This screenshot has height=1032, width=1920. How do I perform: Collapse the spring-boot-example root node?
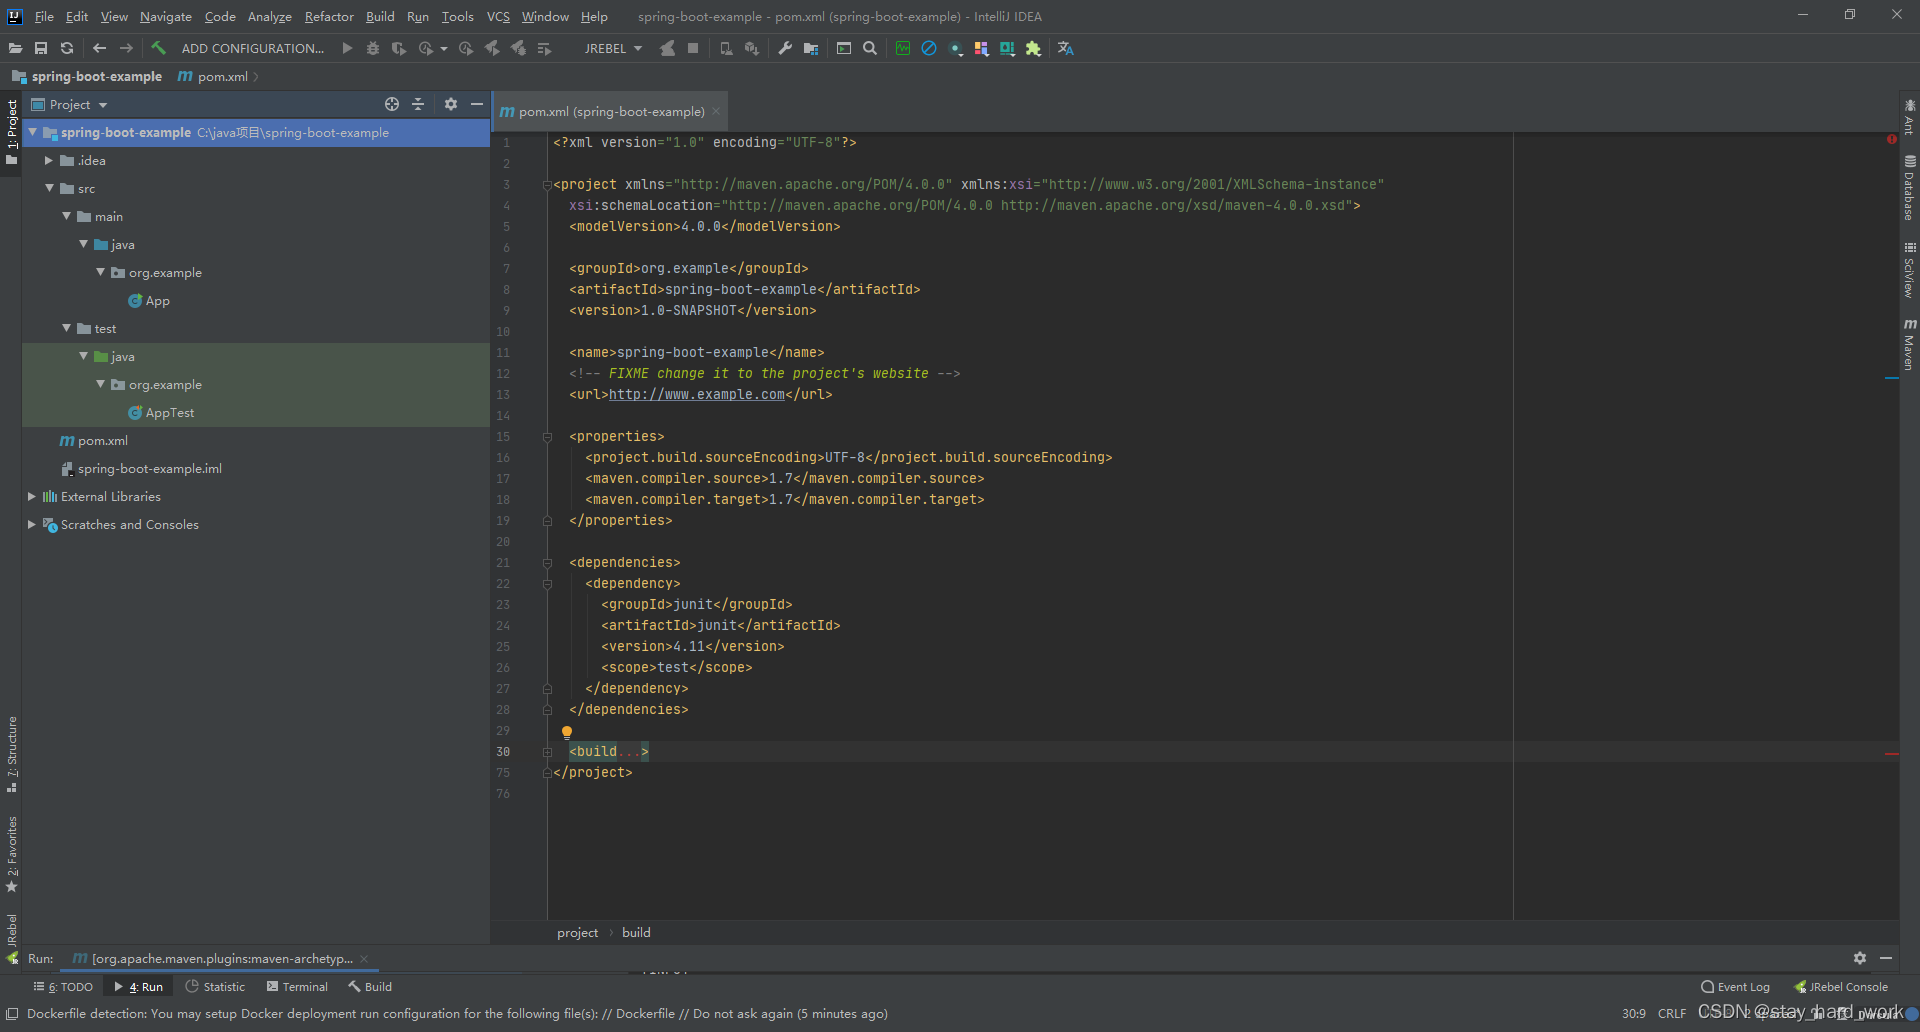[33, 132]
